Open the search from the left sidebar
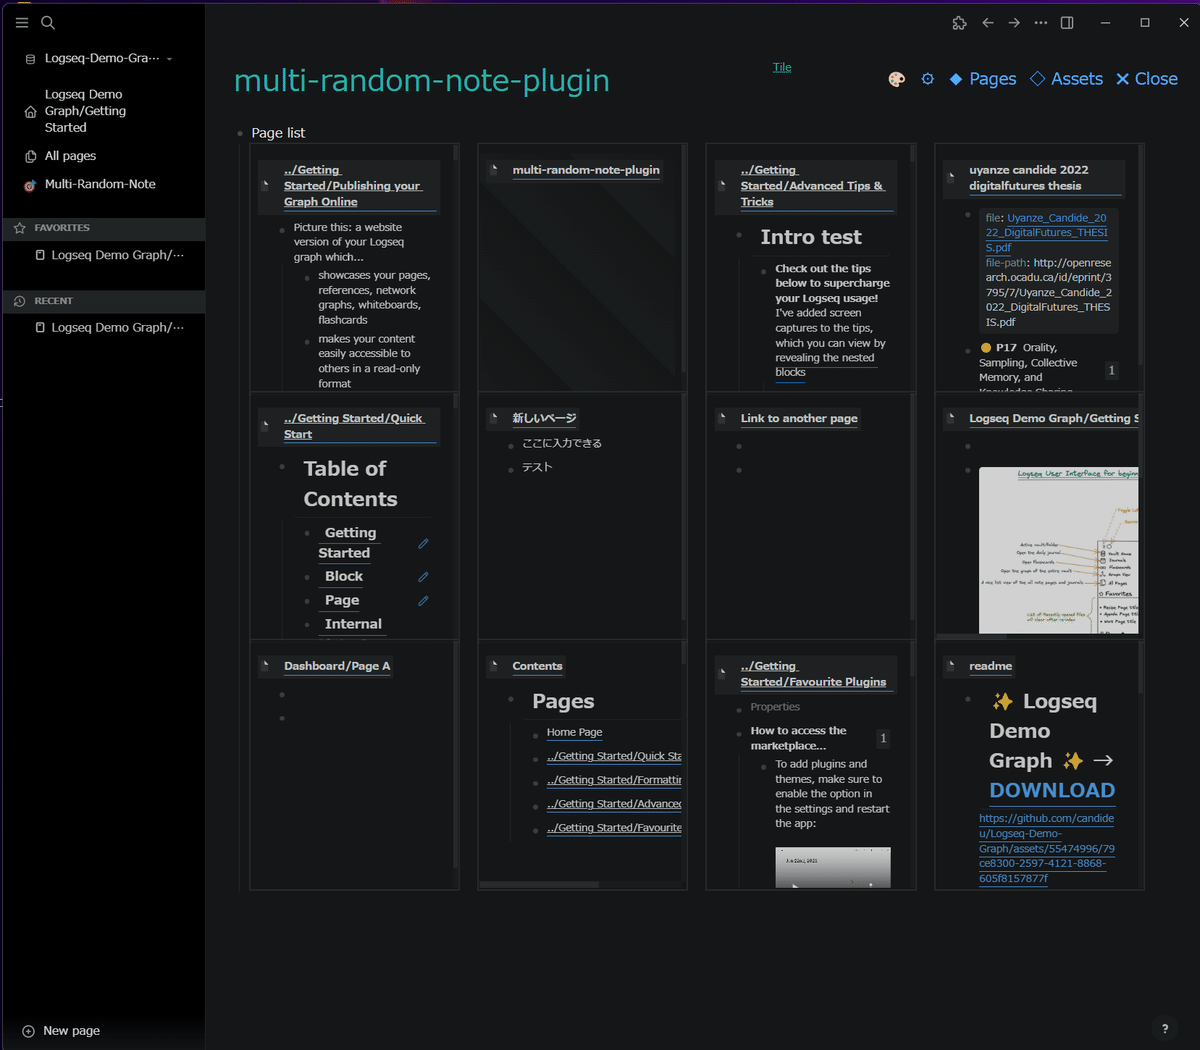 pos(46,22)
